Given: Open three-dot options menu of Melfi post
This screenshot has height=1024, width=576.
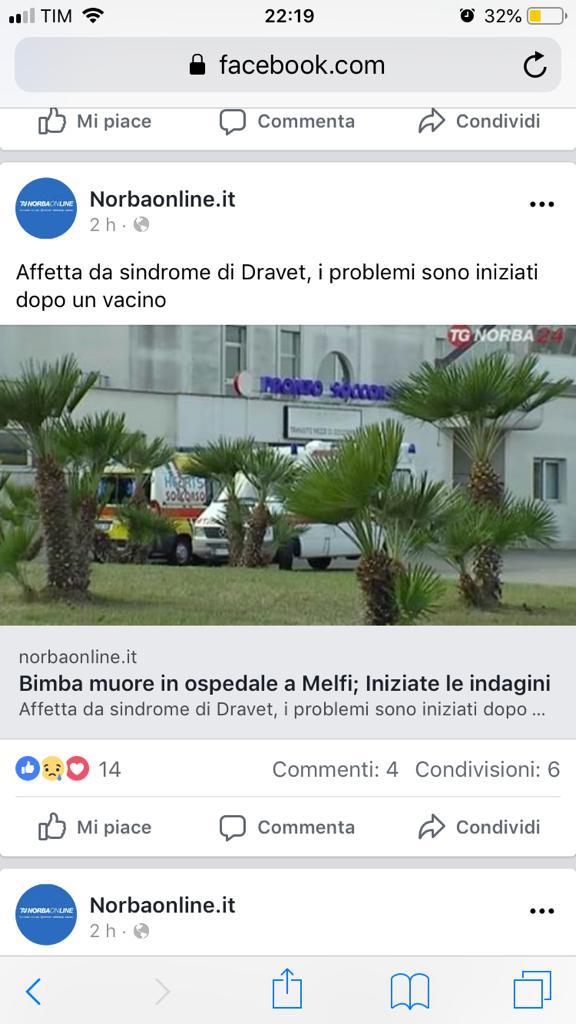Looking at the screenshot, I should (541, 204).
